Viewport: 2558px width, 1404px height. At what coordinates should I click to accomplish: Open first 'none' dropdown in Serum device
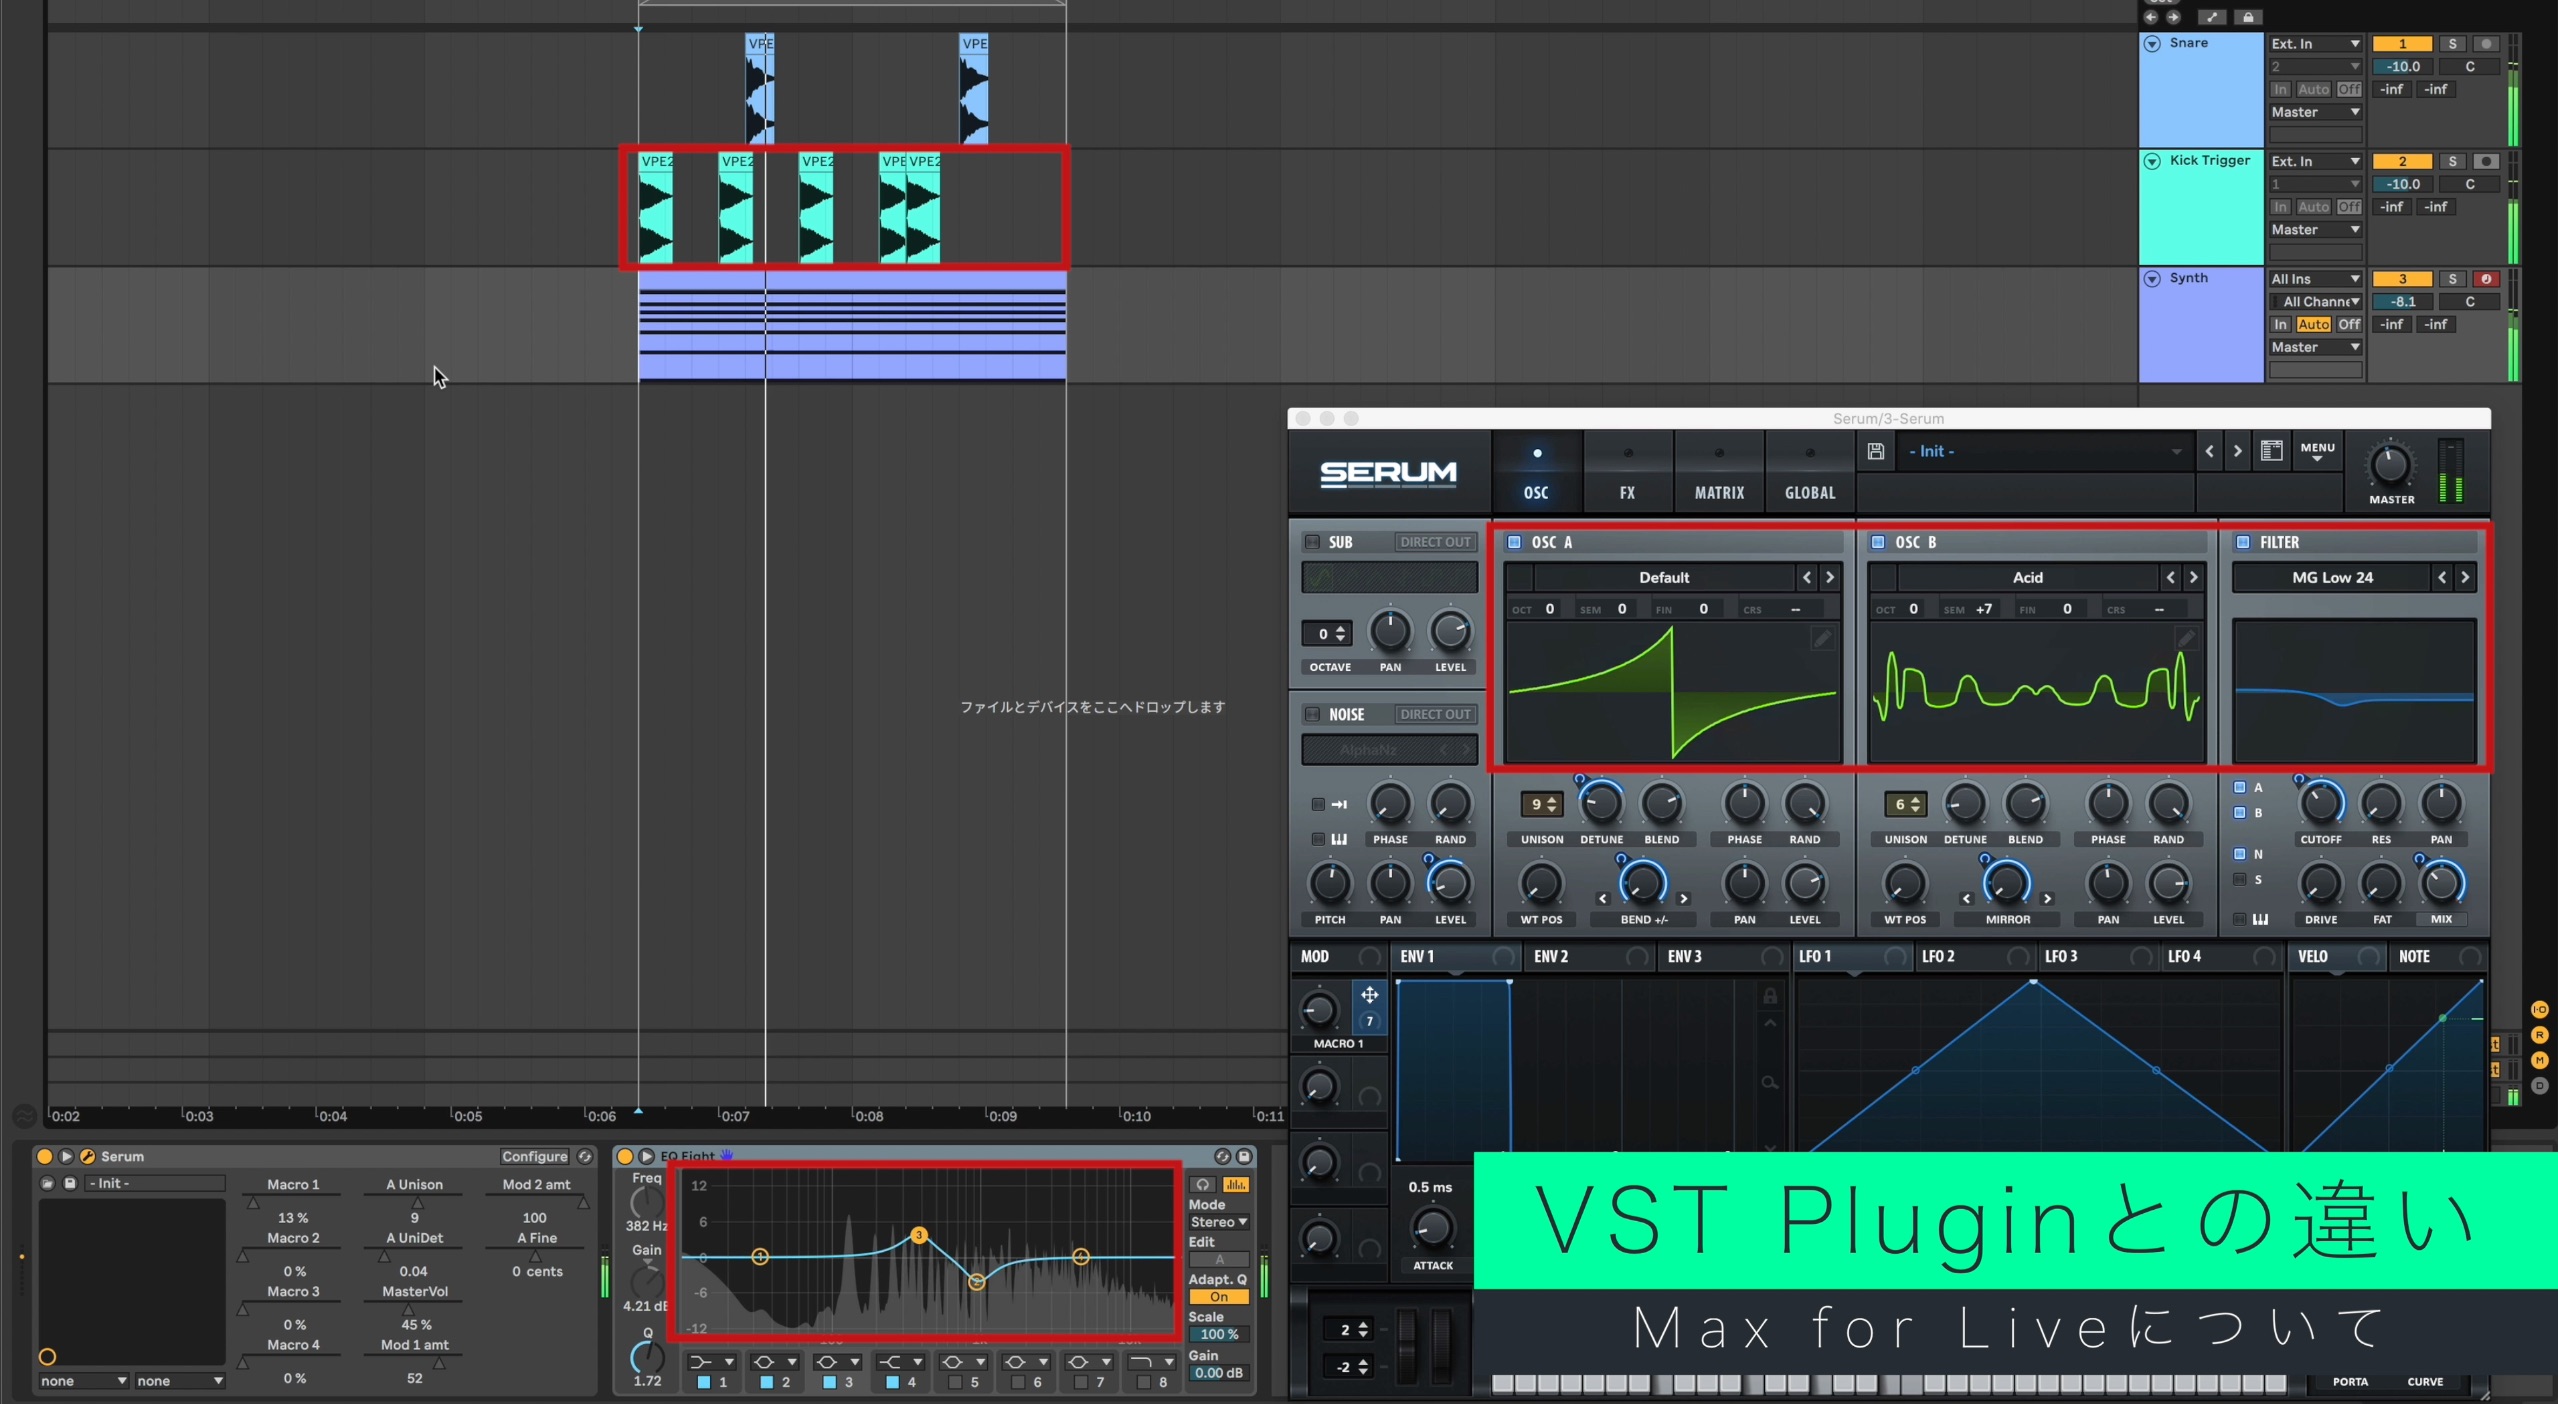point(83,1381)
